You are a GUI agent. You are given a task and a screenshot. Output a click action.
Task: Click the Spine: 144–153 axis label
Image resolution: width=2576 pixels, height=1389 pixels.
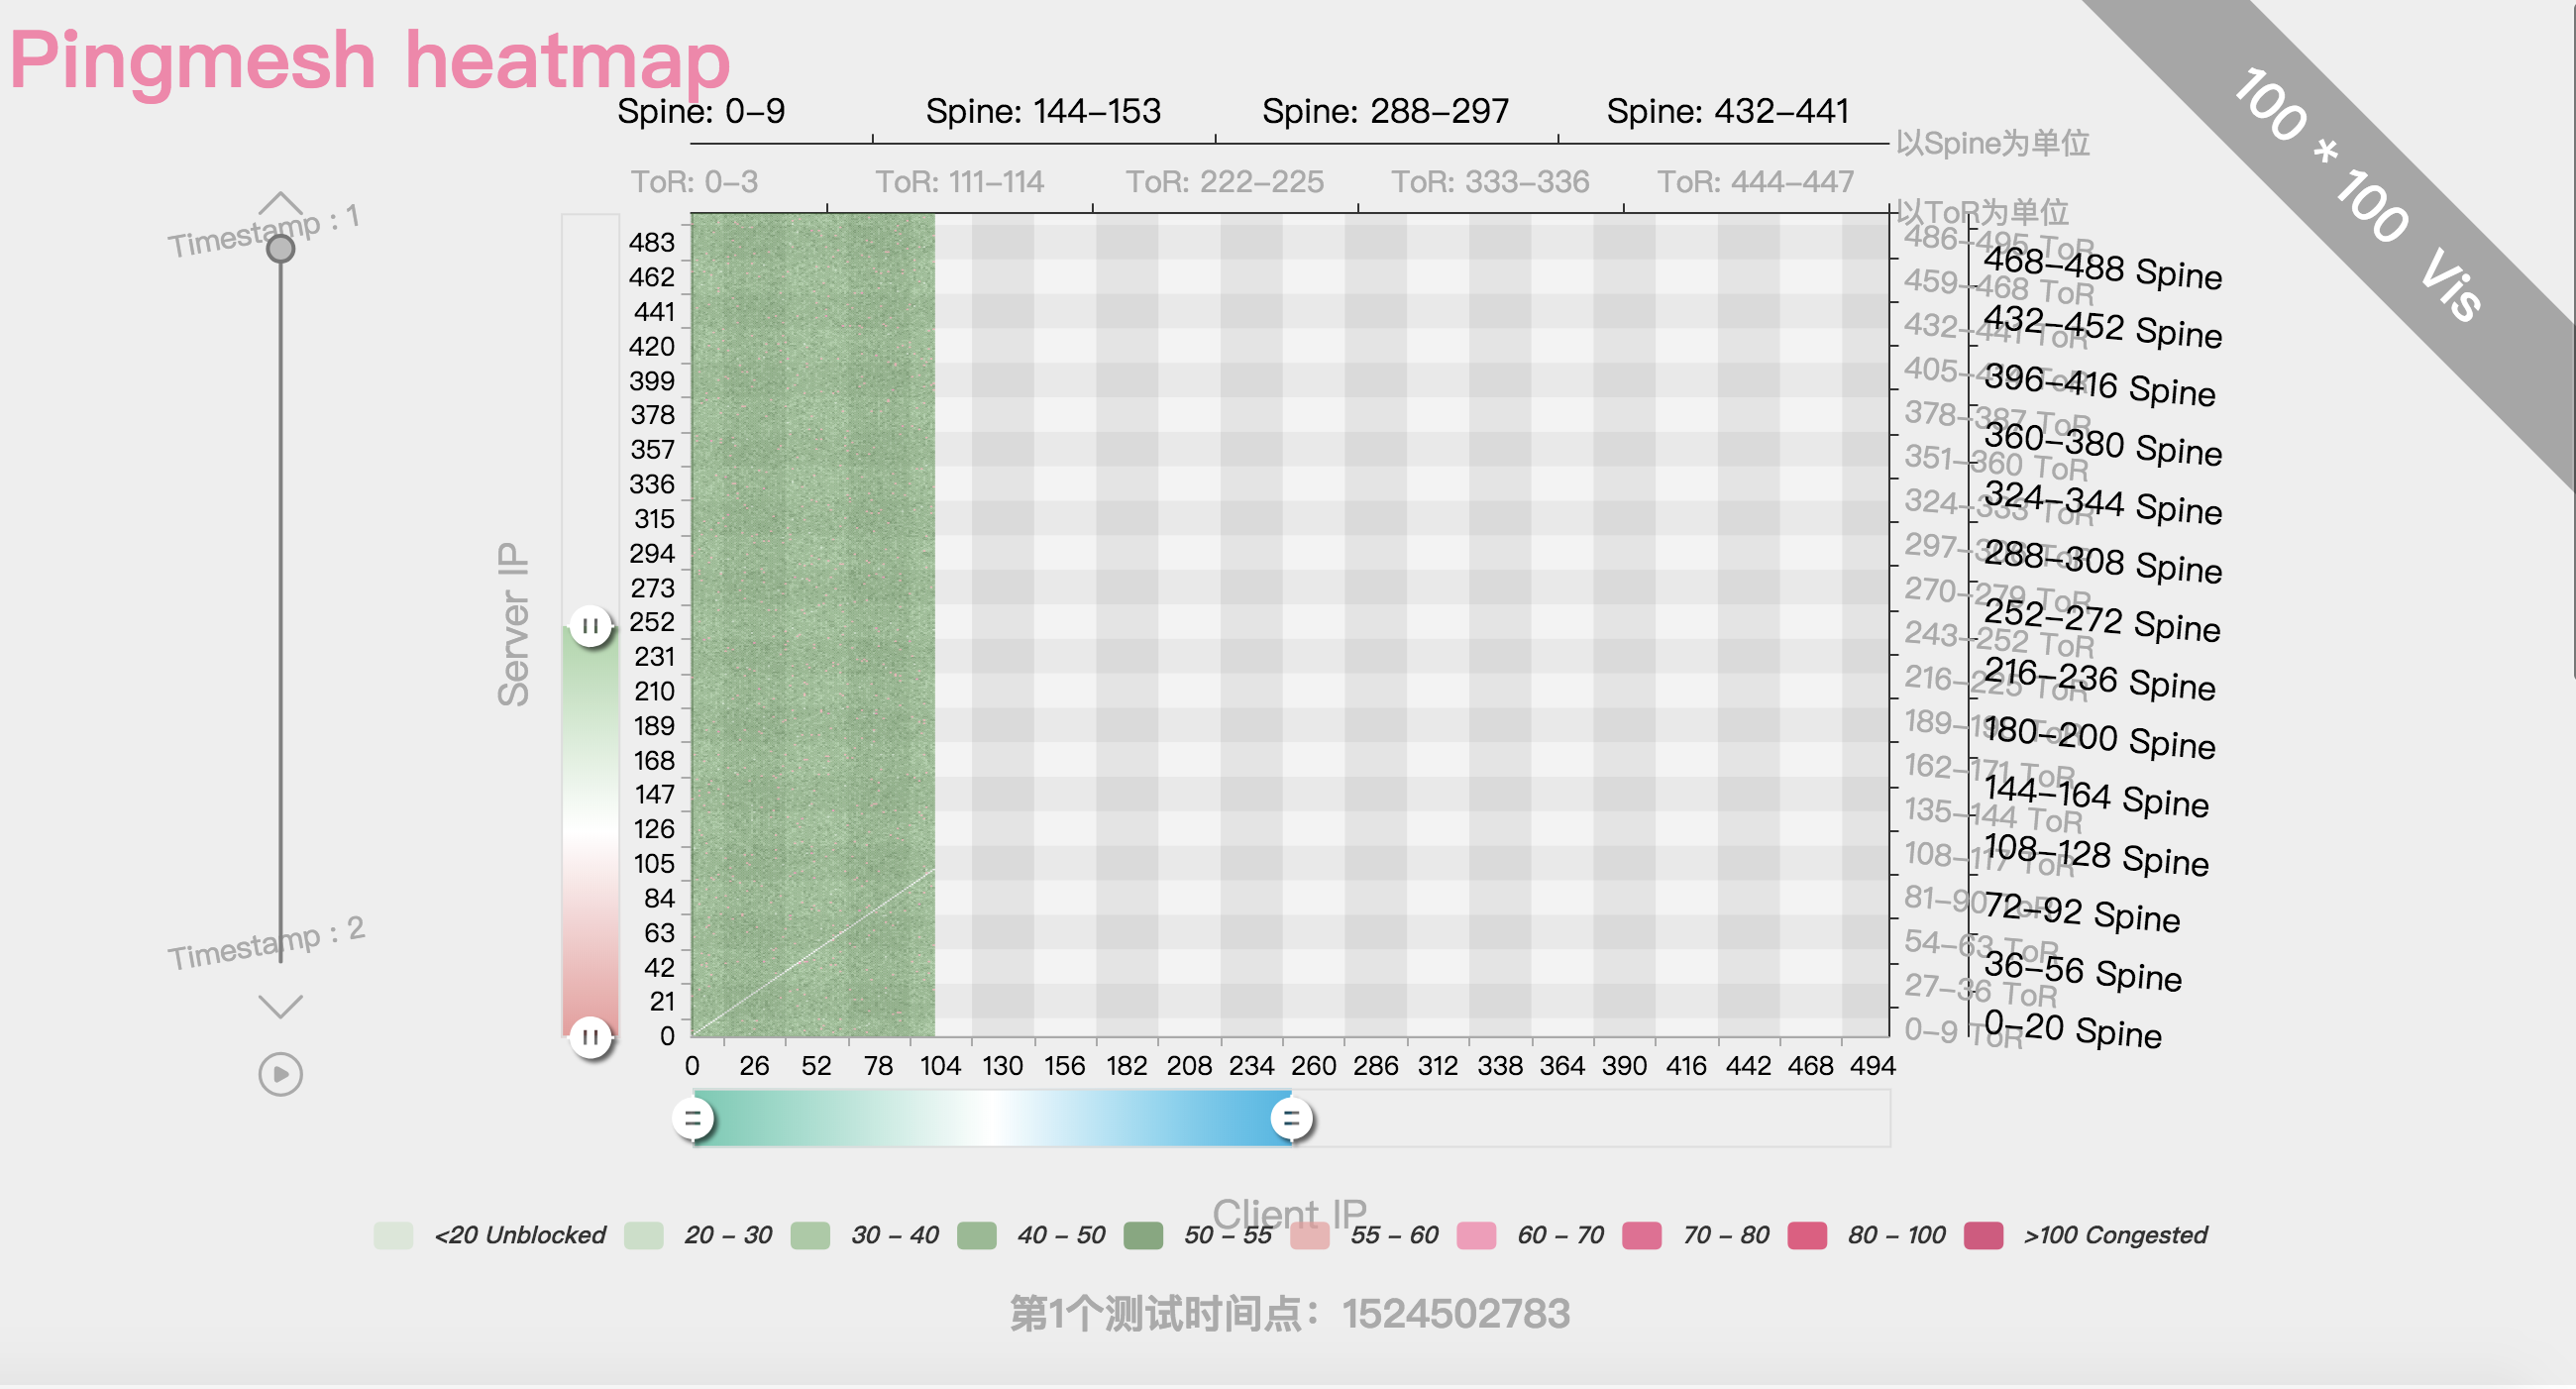1043,110
